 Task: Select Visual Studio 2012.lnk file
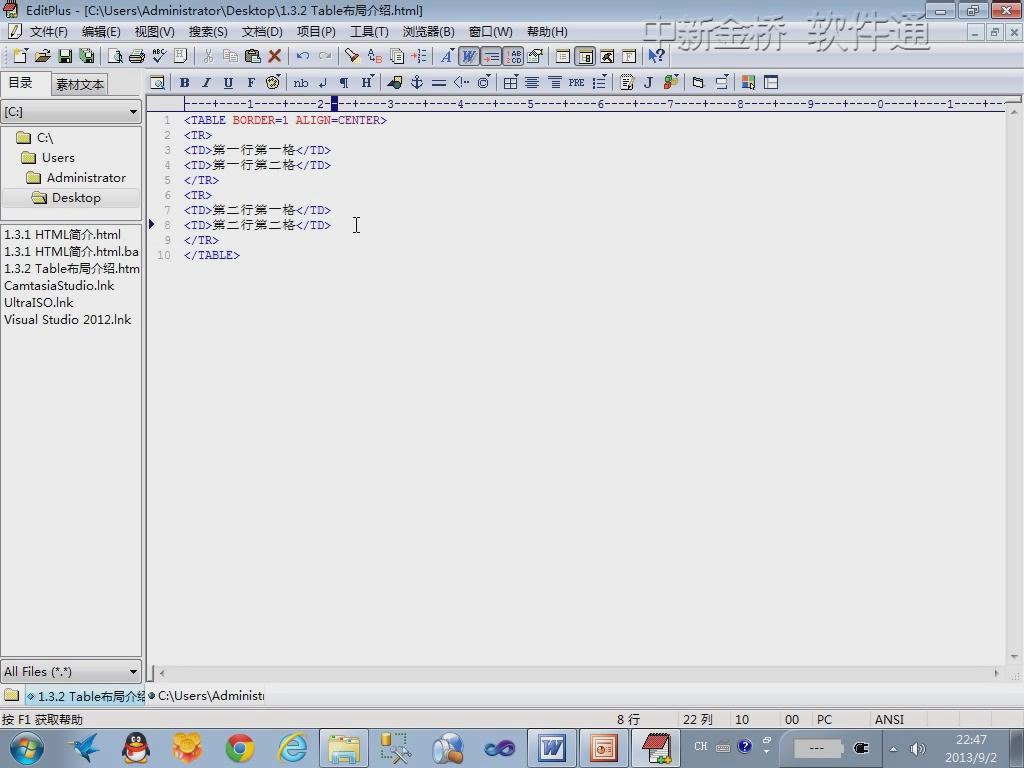67,319
